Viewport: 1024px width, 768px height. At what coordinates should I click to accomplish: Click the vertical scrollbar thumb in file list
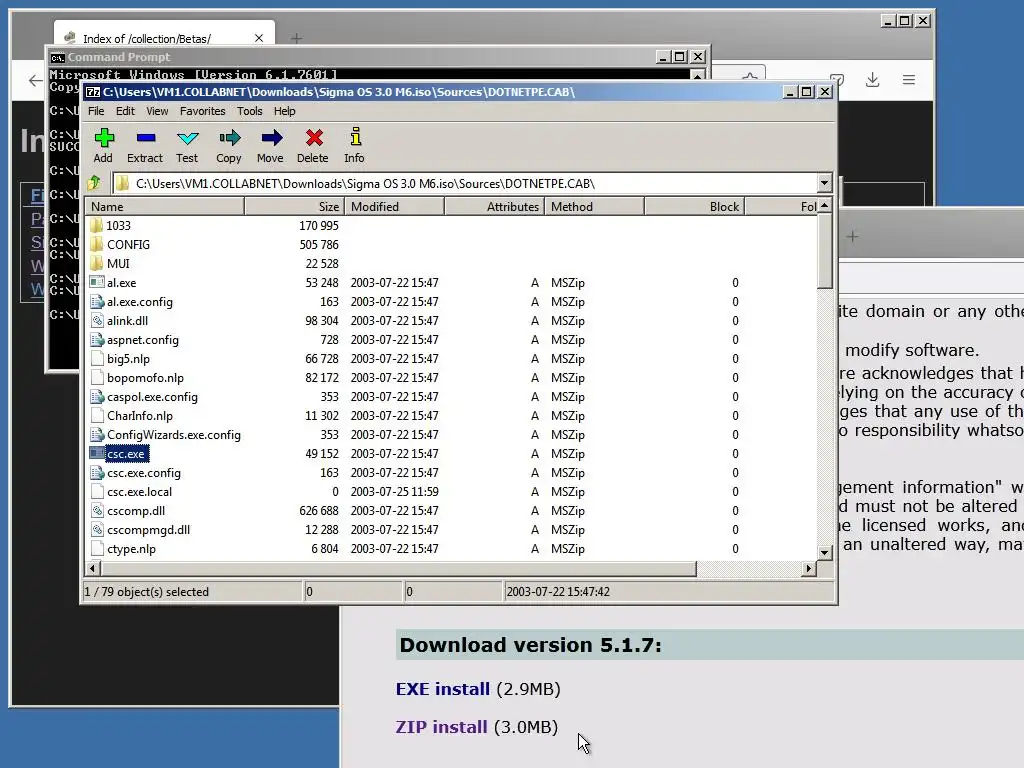click(825, 251)
